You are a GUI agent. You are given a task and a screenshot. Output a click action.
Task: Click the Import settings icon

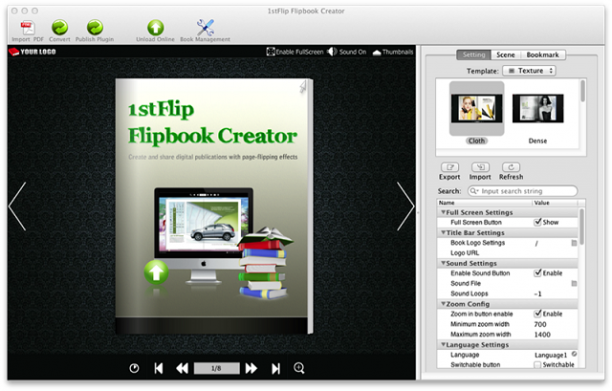tap(480, 167)
